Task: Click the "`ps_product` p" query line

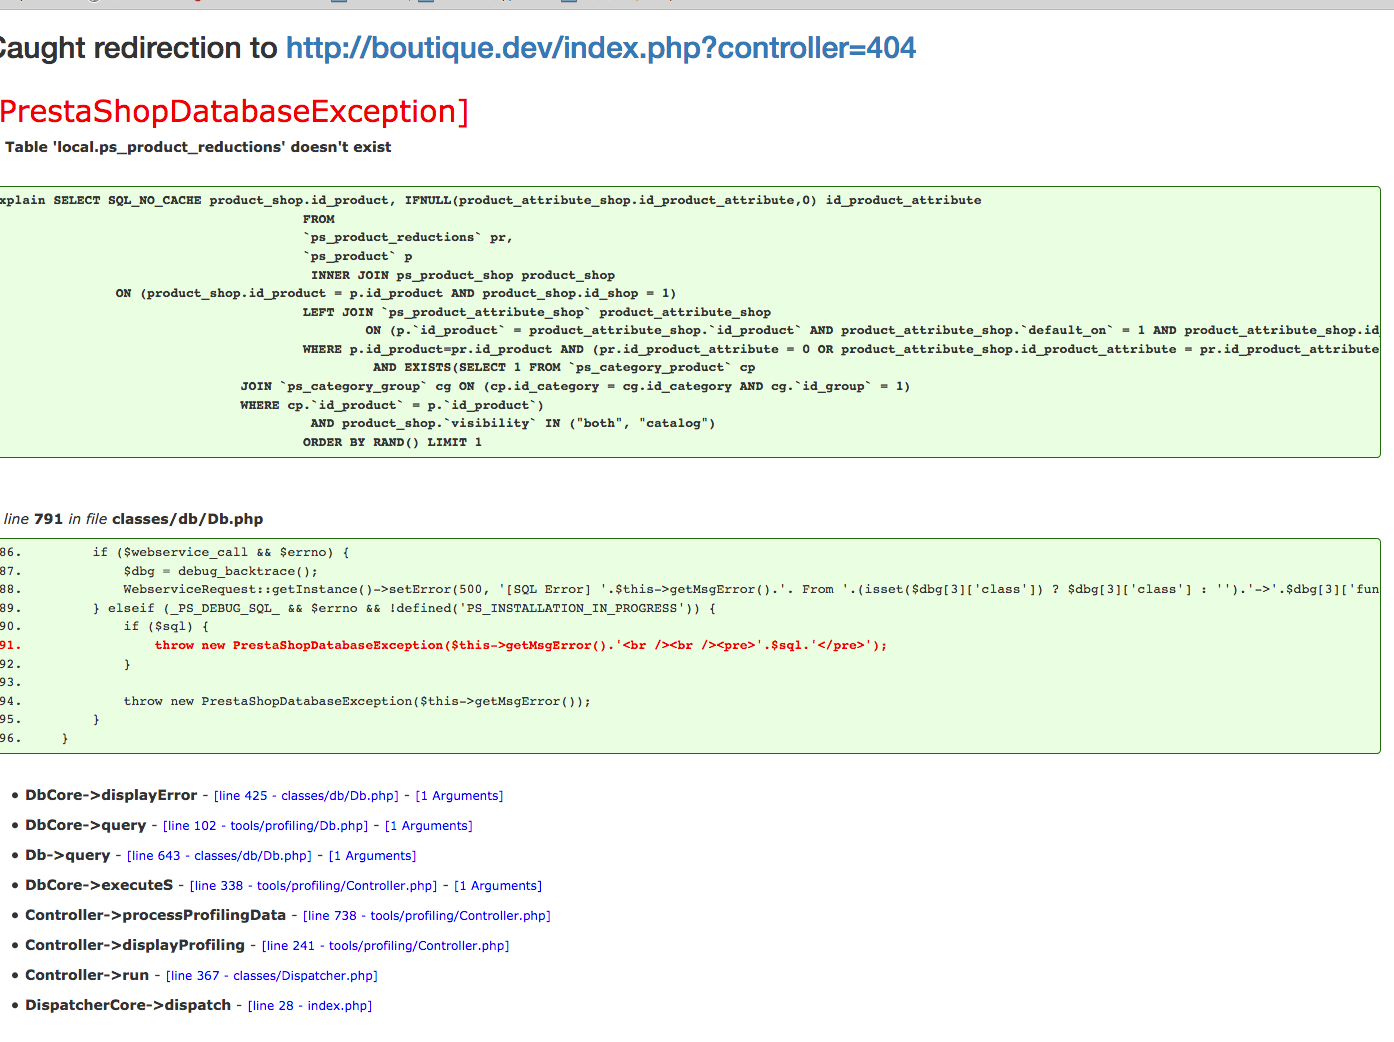Action: point(358,256)
